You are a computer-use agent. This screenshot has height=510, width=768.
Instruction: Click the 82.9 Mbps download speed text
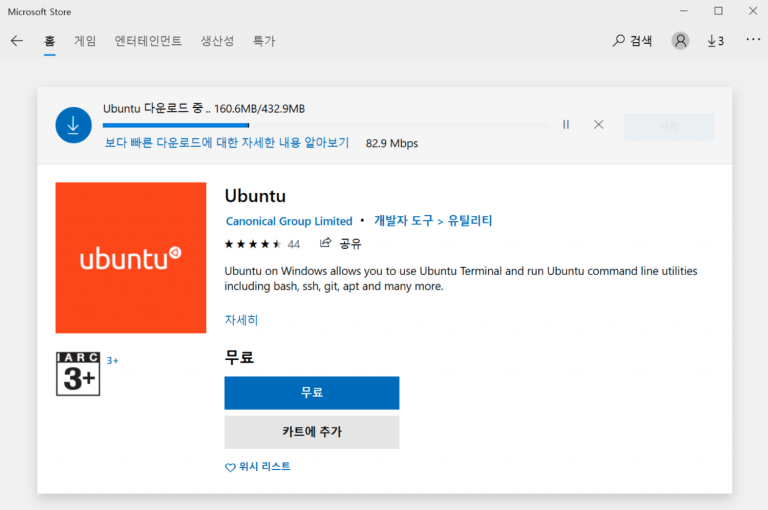tap(392, 144)
